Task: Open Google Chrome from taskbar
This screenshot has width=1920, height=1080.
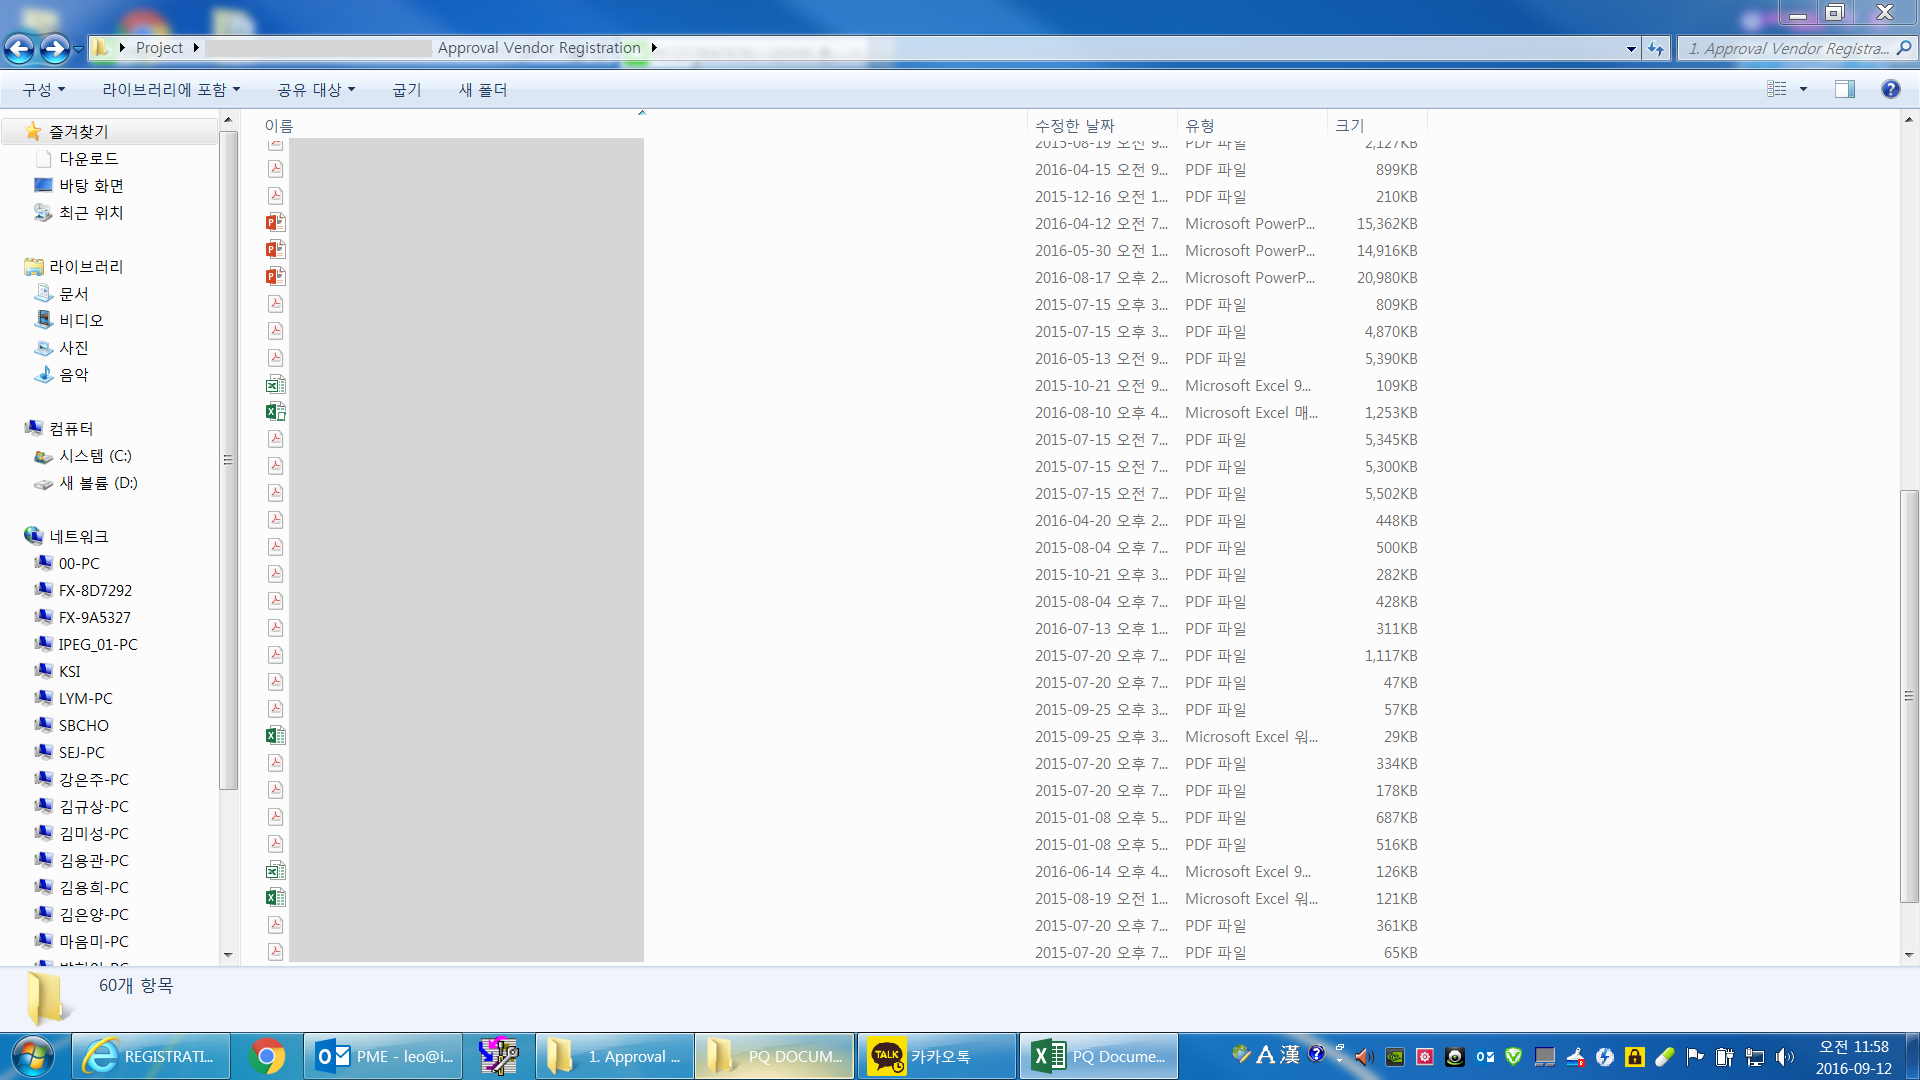Action: 267,1056
